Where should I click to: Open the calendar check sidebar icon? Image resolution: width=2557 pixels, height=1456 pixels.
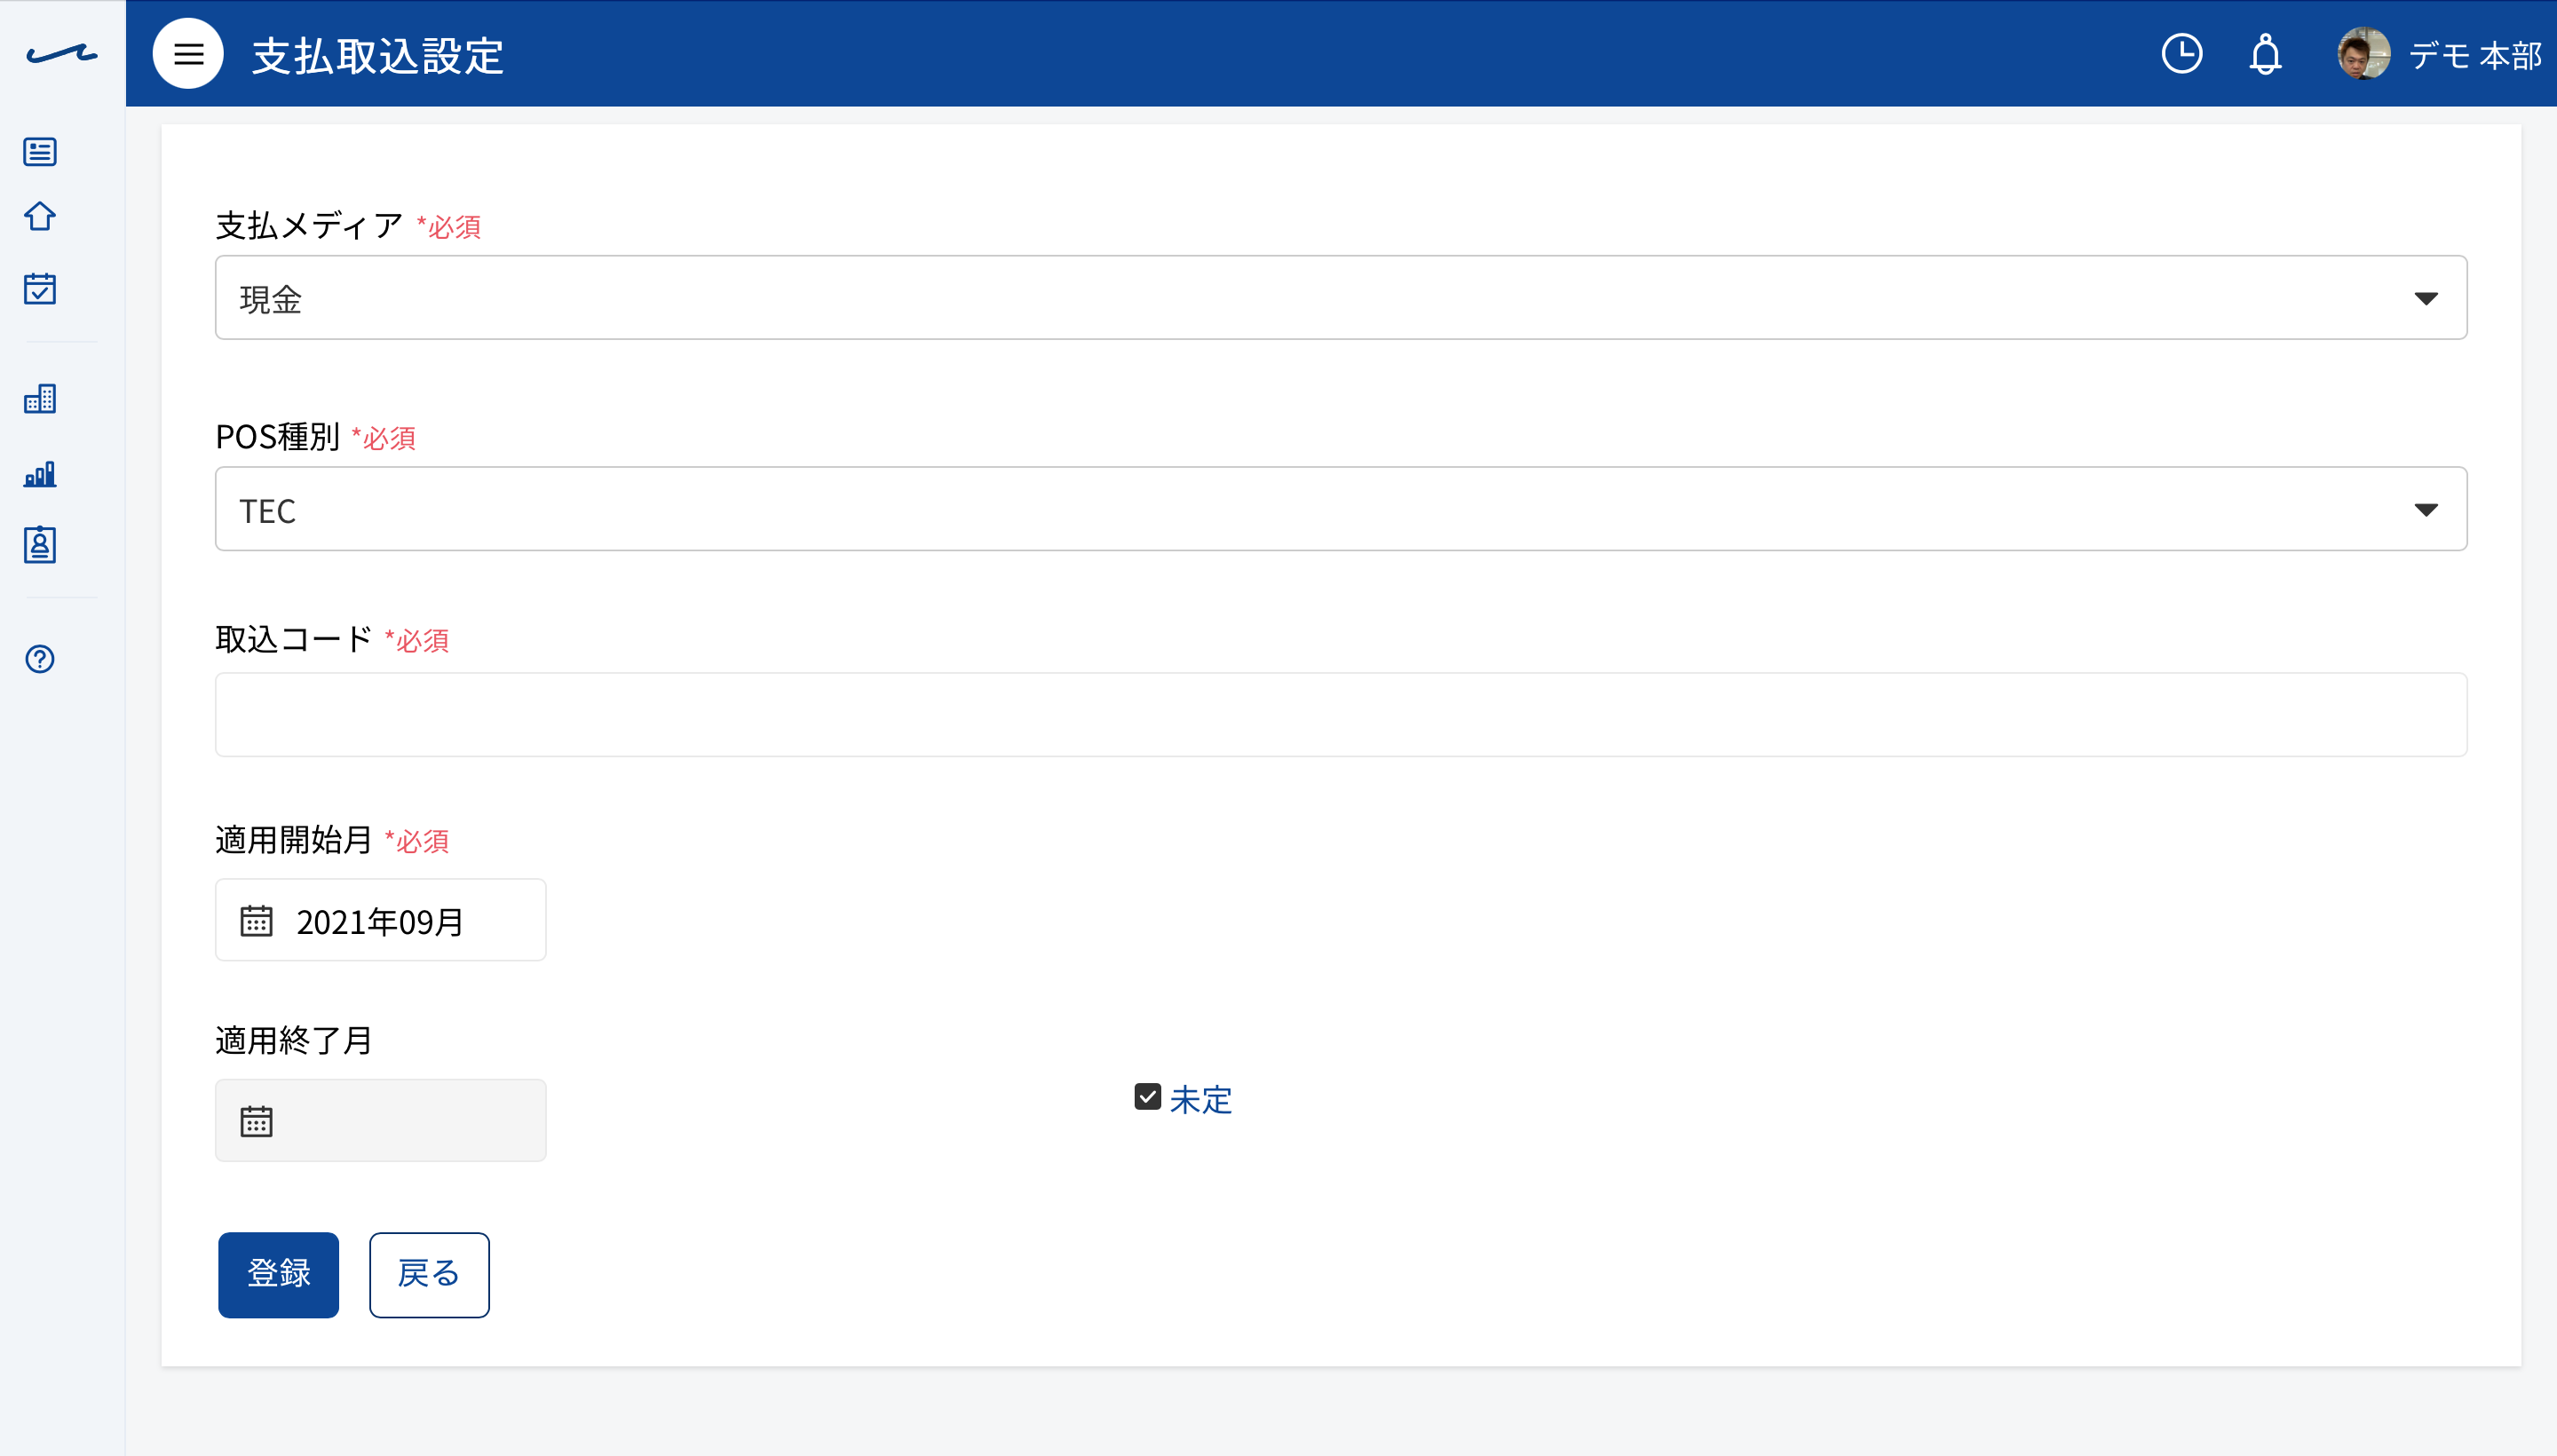pos(40,289)
